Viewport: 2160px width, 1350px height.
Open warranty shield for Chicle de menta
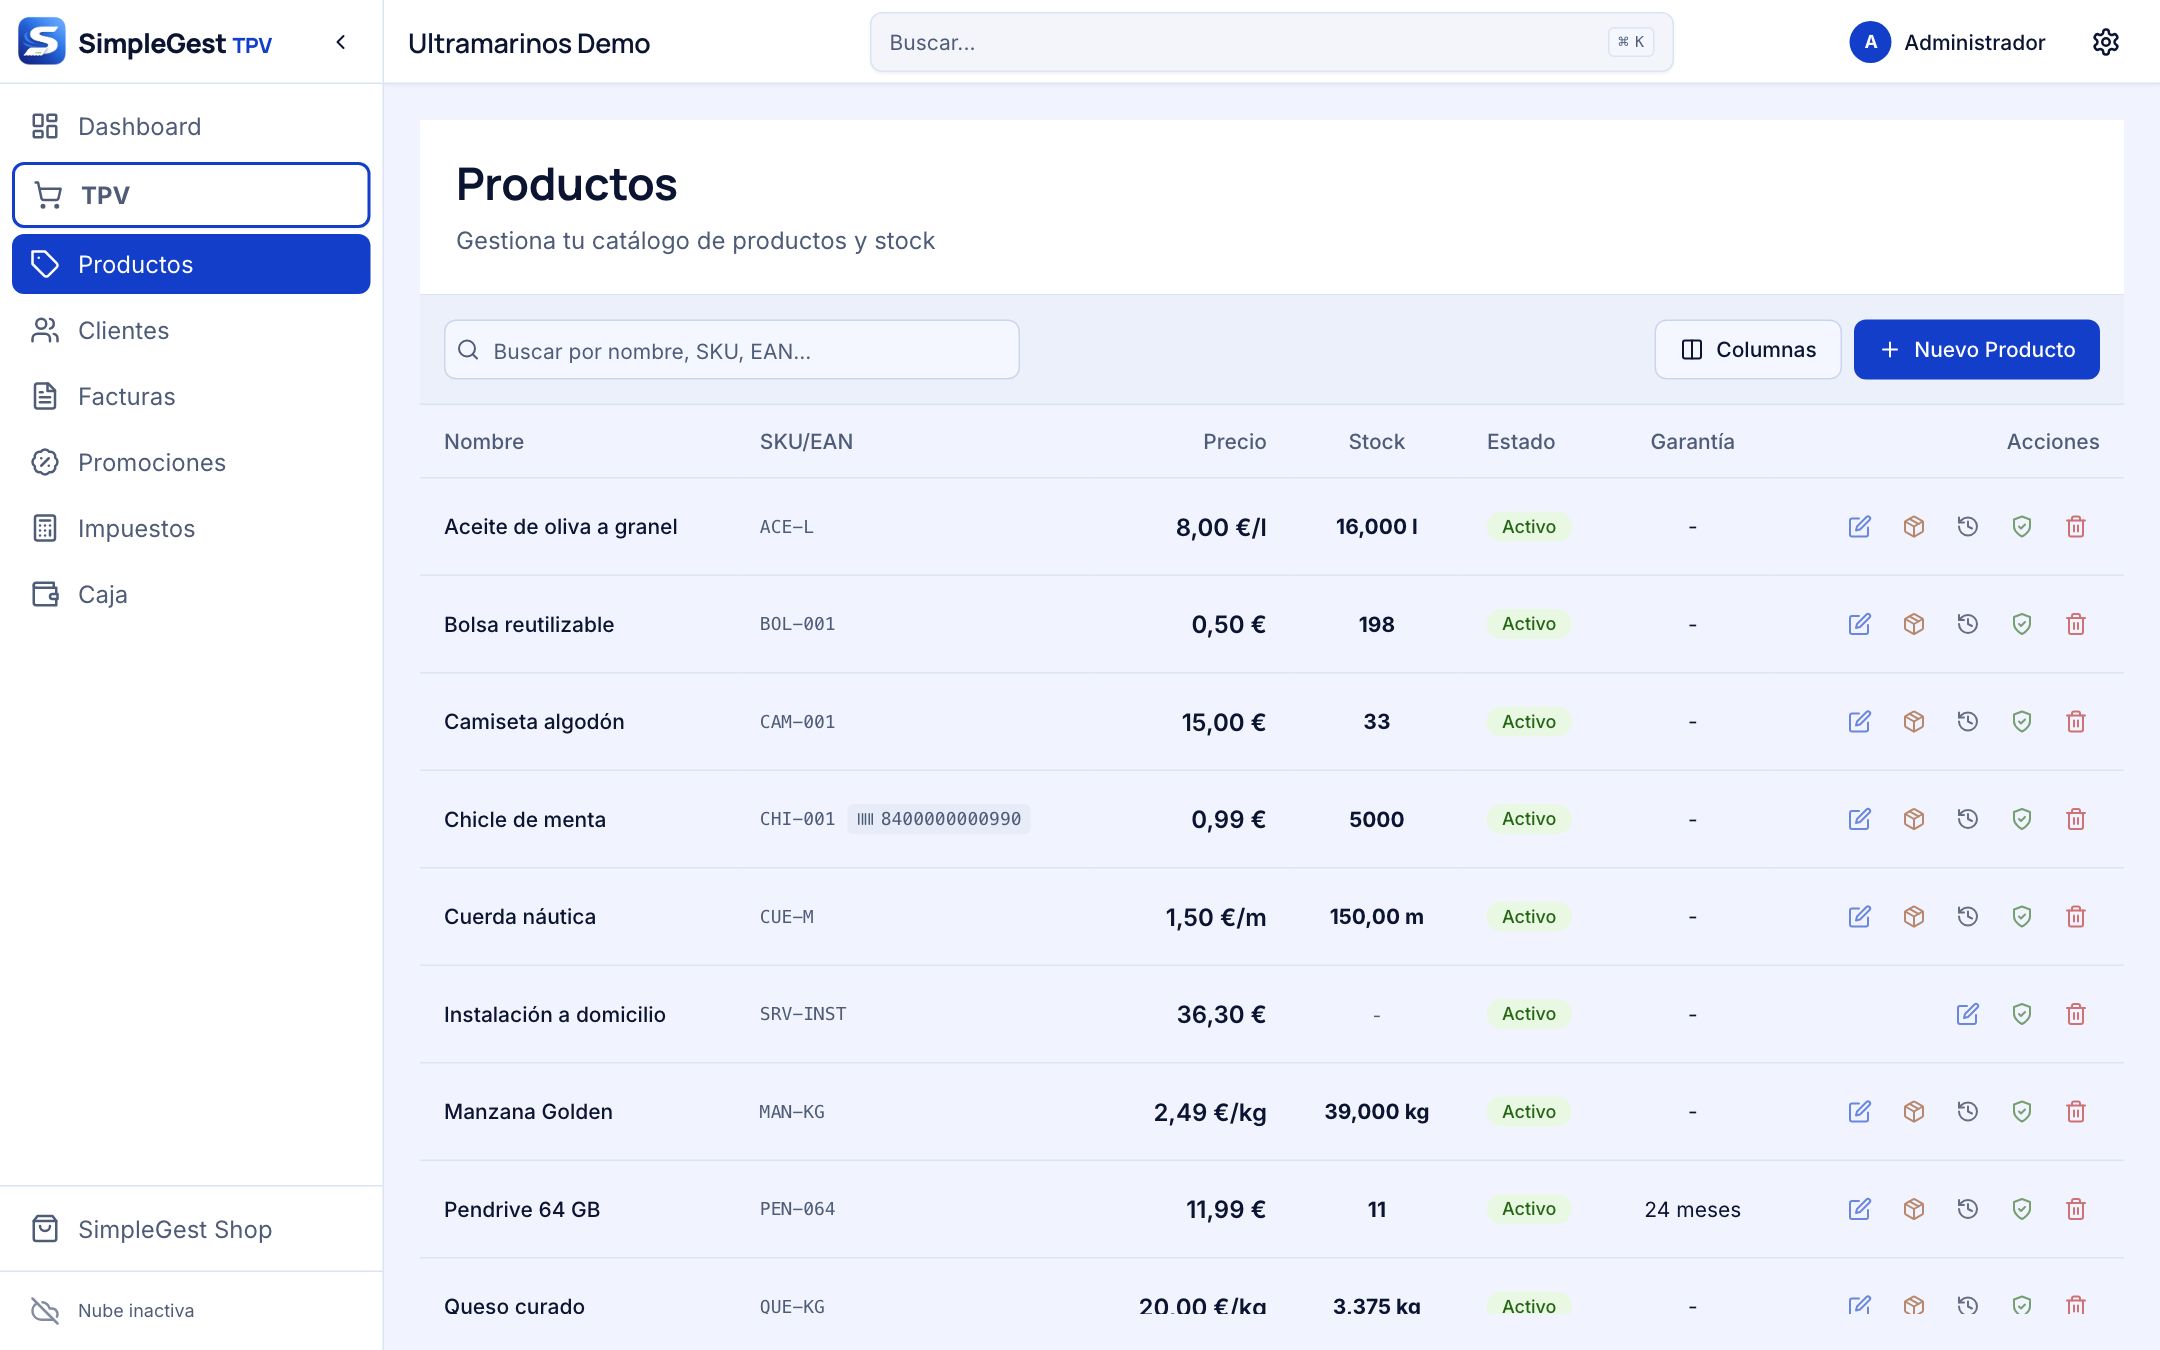point(2021,819)
